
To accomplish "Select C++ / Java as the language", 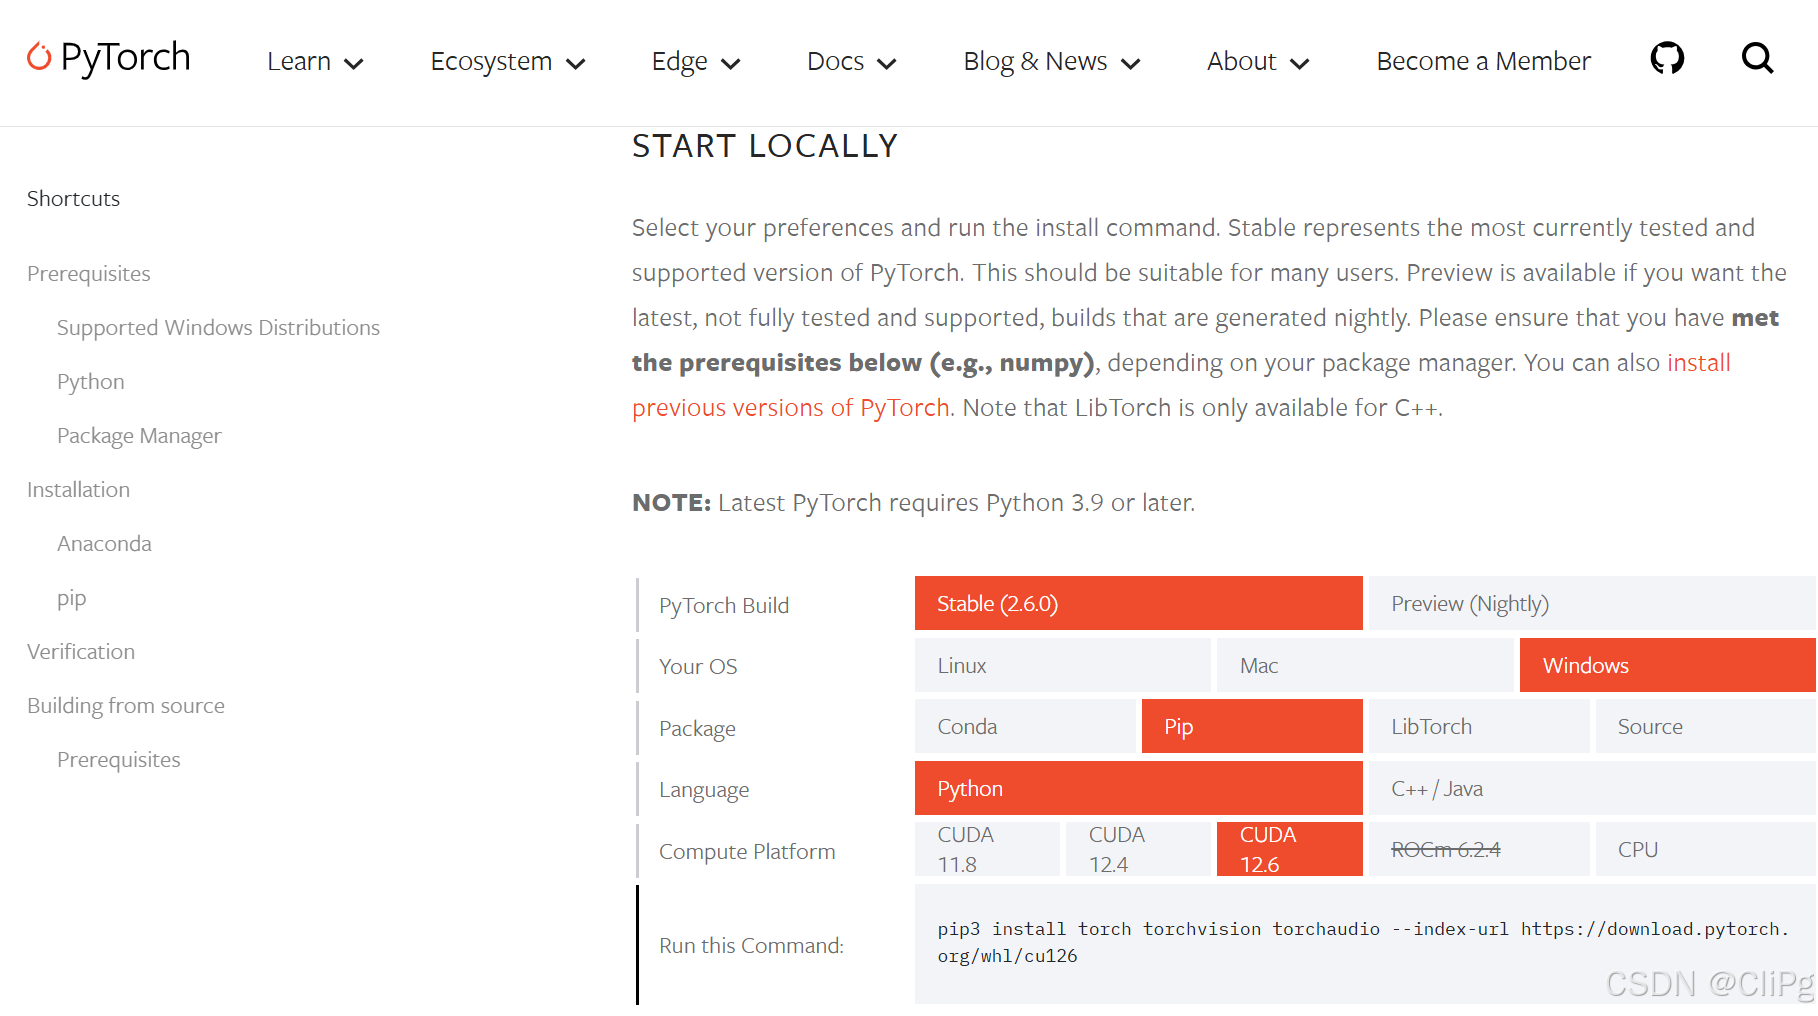I will [x=1592, y=788].
